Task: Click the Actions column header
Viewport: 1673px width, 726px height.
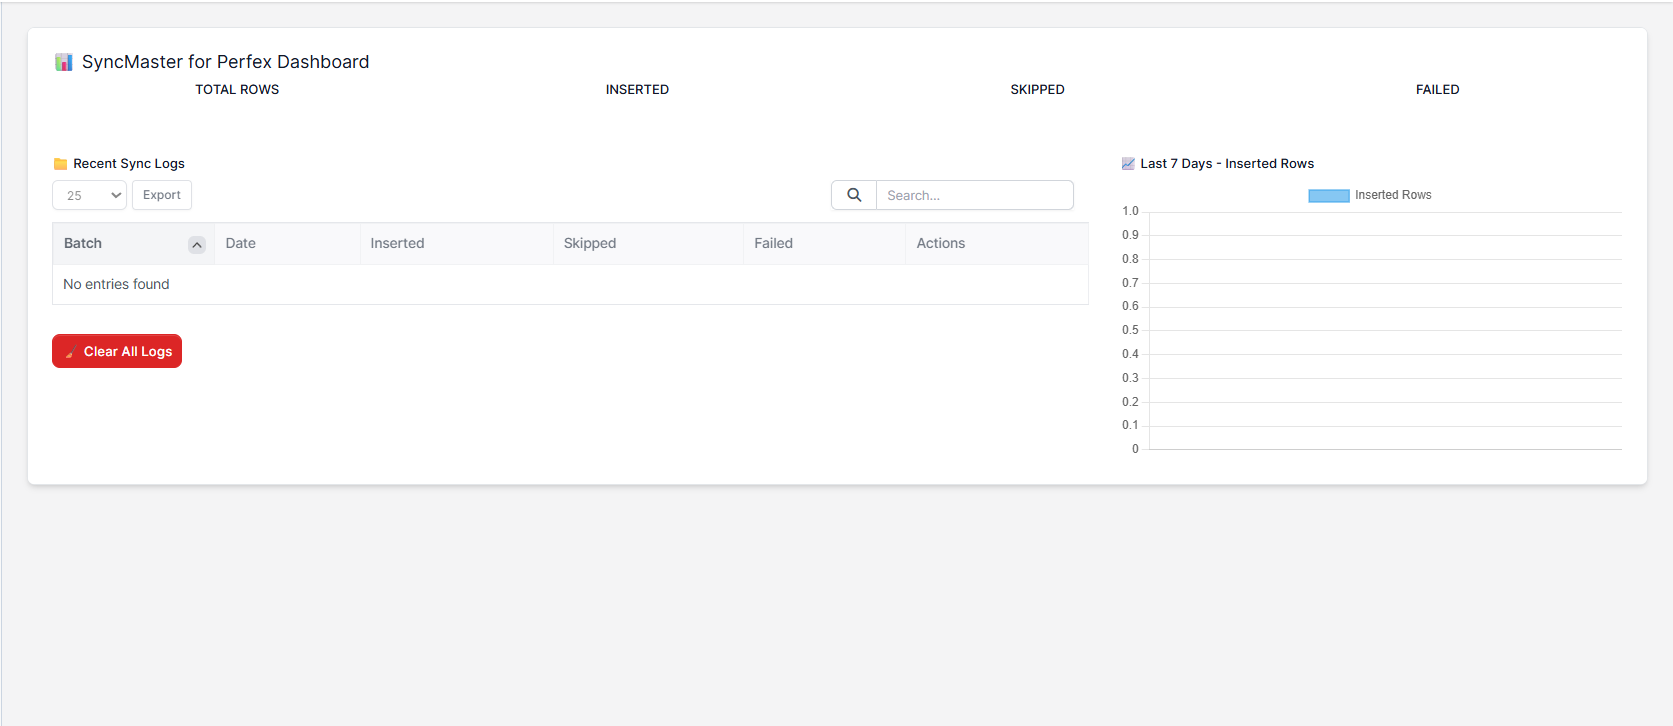Action: pos(941,243)
